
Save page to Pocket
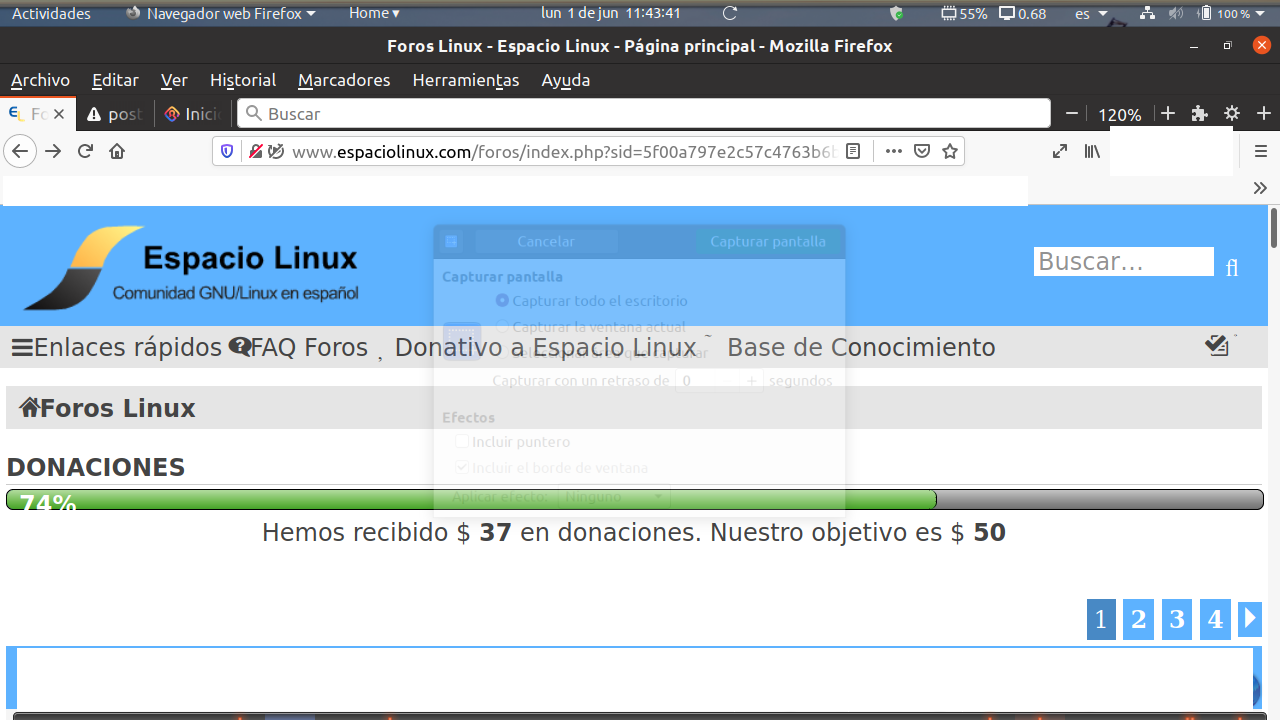tap(922, 151)
